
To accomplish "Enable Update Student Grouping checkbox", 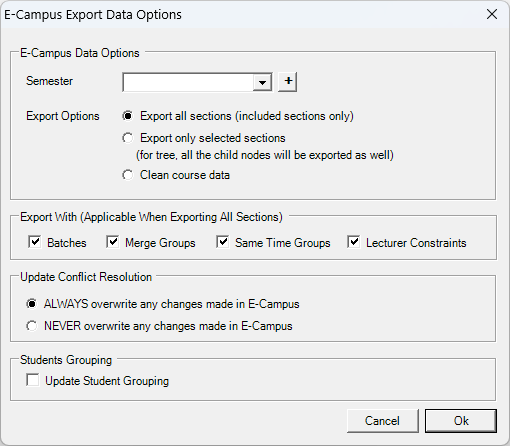I will 33,380.
